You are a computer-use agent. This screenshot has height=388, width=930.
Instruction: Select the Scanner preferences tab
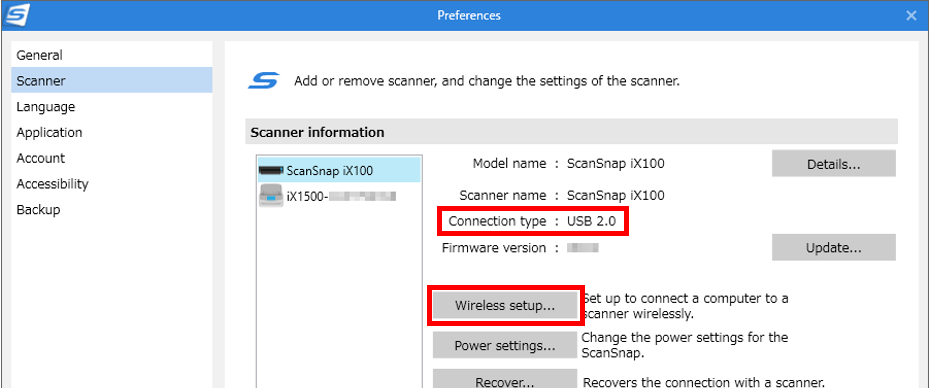point(112,81)
